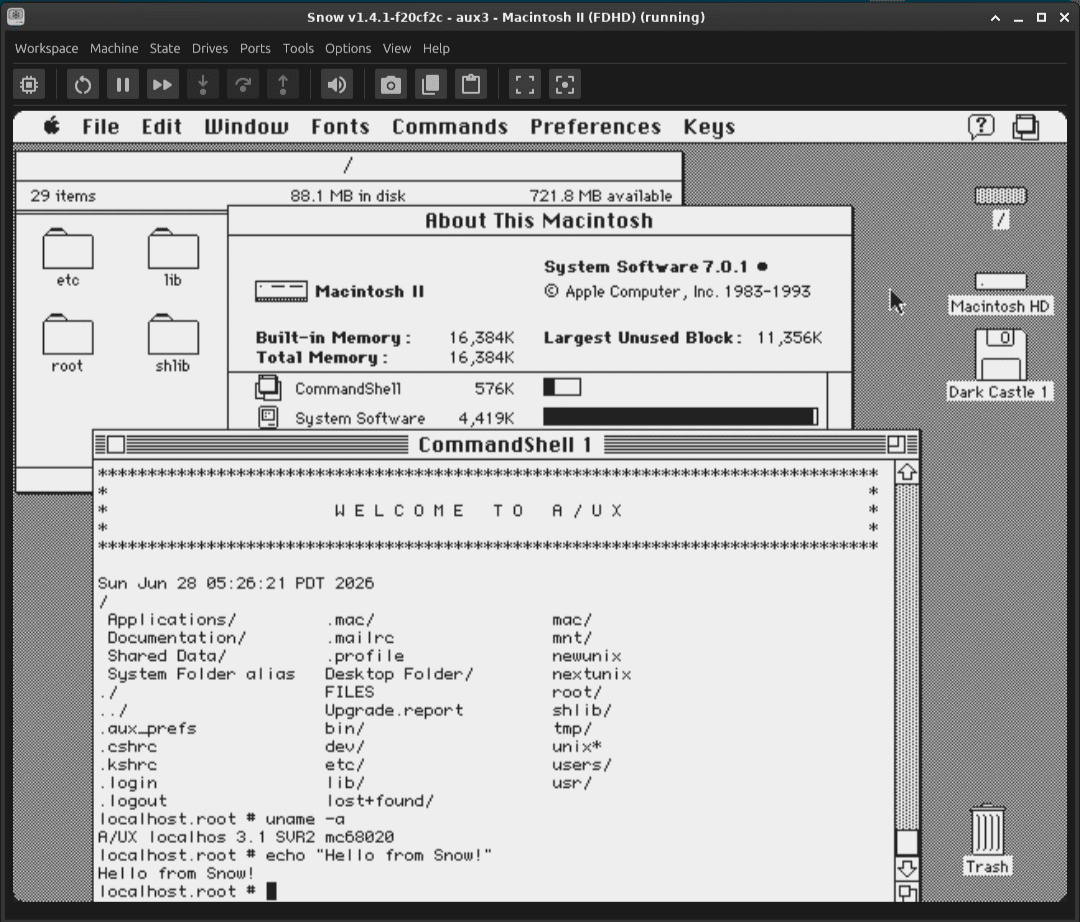The height and width of the screenshot is (922, 1080).
Task: Reset the emulated machine with the reset icon
Action: click(x=83, y=85)
